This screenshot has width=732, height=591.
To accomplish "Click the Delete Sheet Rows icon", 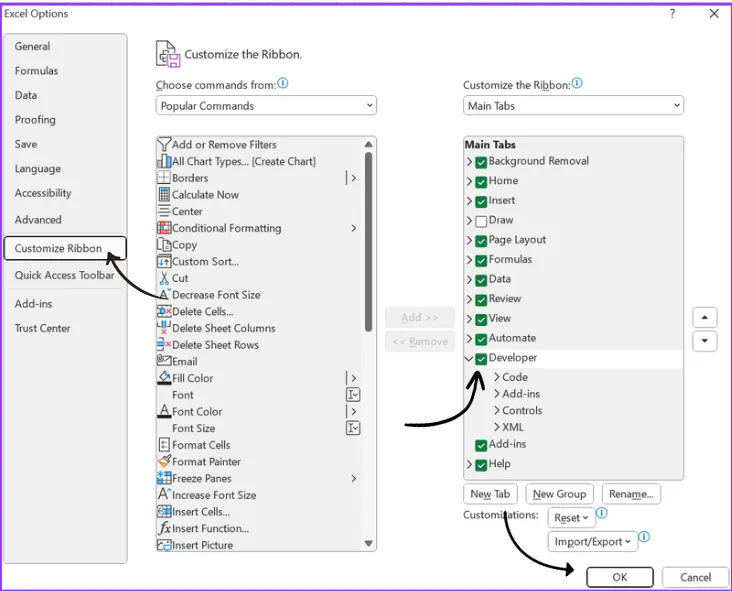I will click(164, 345).
